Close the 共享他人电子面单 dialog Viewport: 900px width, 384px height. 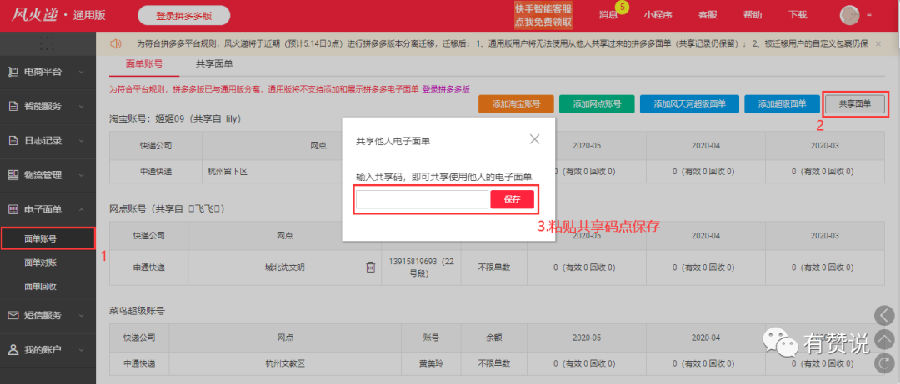[534, 139]
